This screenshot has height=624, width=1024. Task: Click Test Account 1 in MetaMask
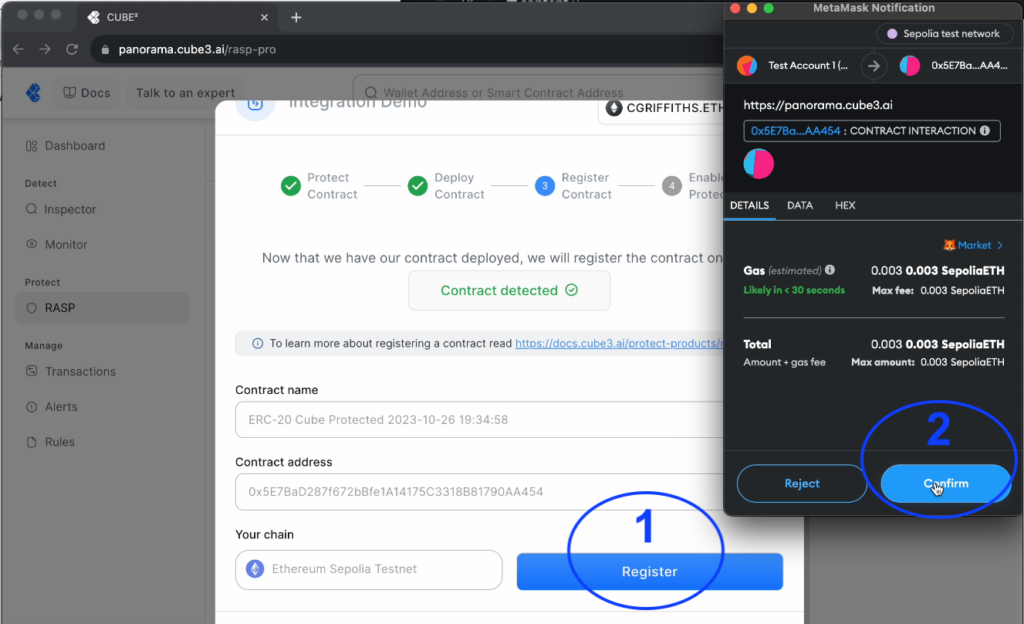coord(808,65)
